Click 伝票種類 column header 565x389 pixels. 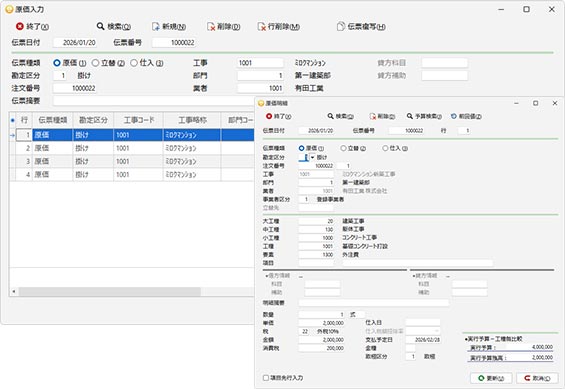coord(53,120)
